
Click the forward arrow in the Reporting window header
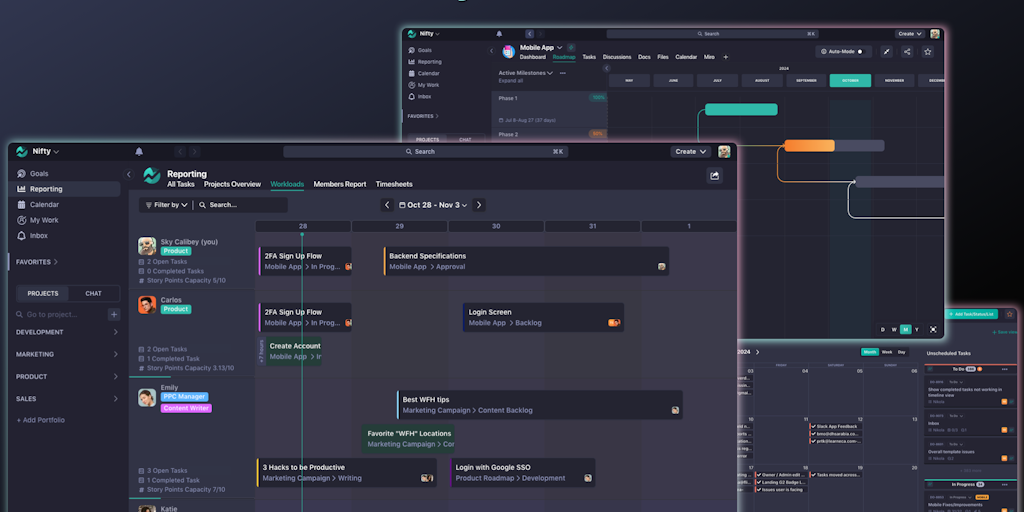194,152
